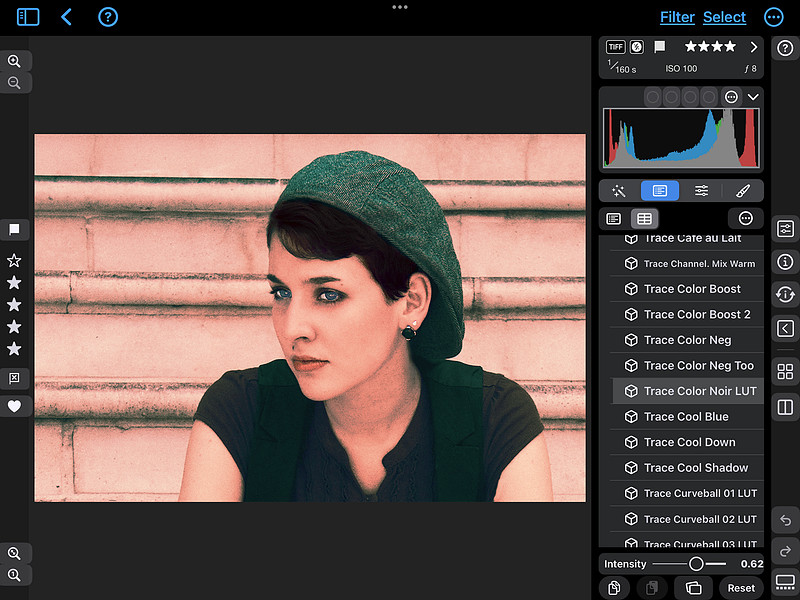The height and width of the screenshot is (600, 800).
Task: Click the bottom-left 1:1 zoom magnifier
Action: 14,575
